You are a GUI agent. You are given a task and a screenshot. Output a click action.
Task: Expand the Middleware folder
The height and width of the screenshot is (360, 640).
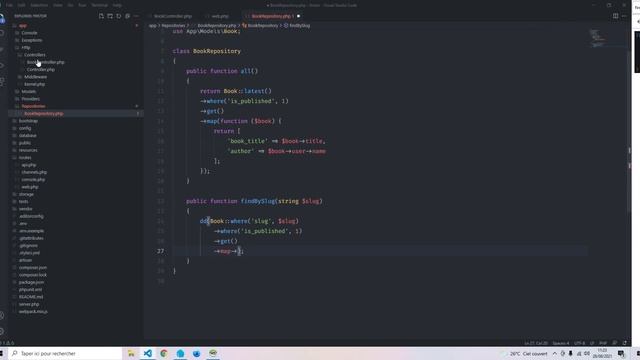pos(36,77)
